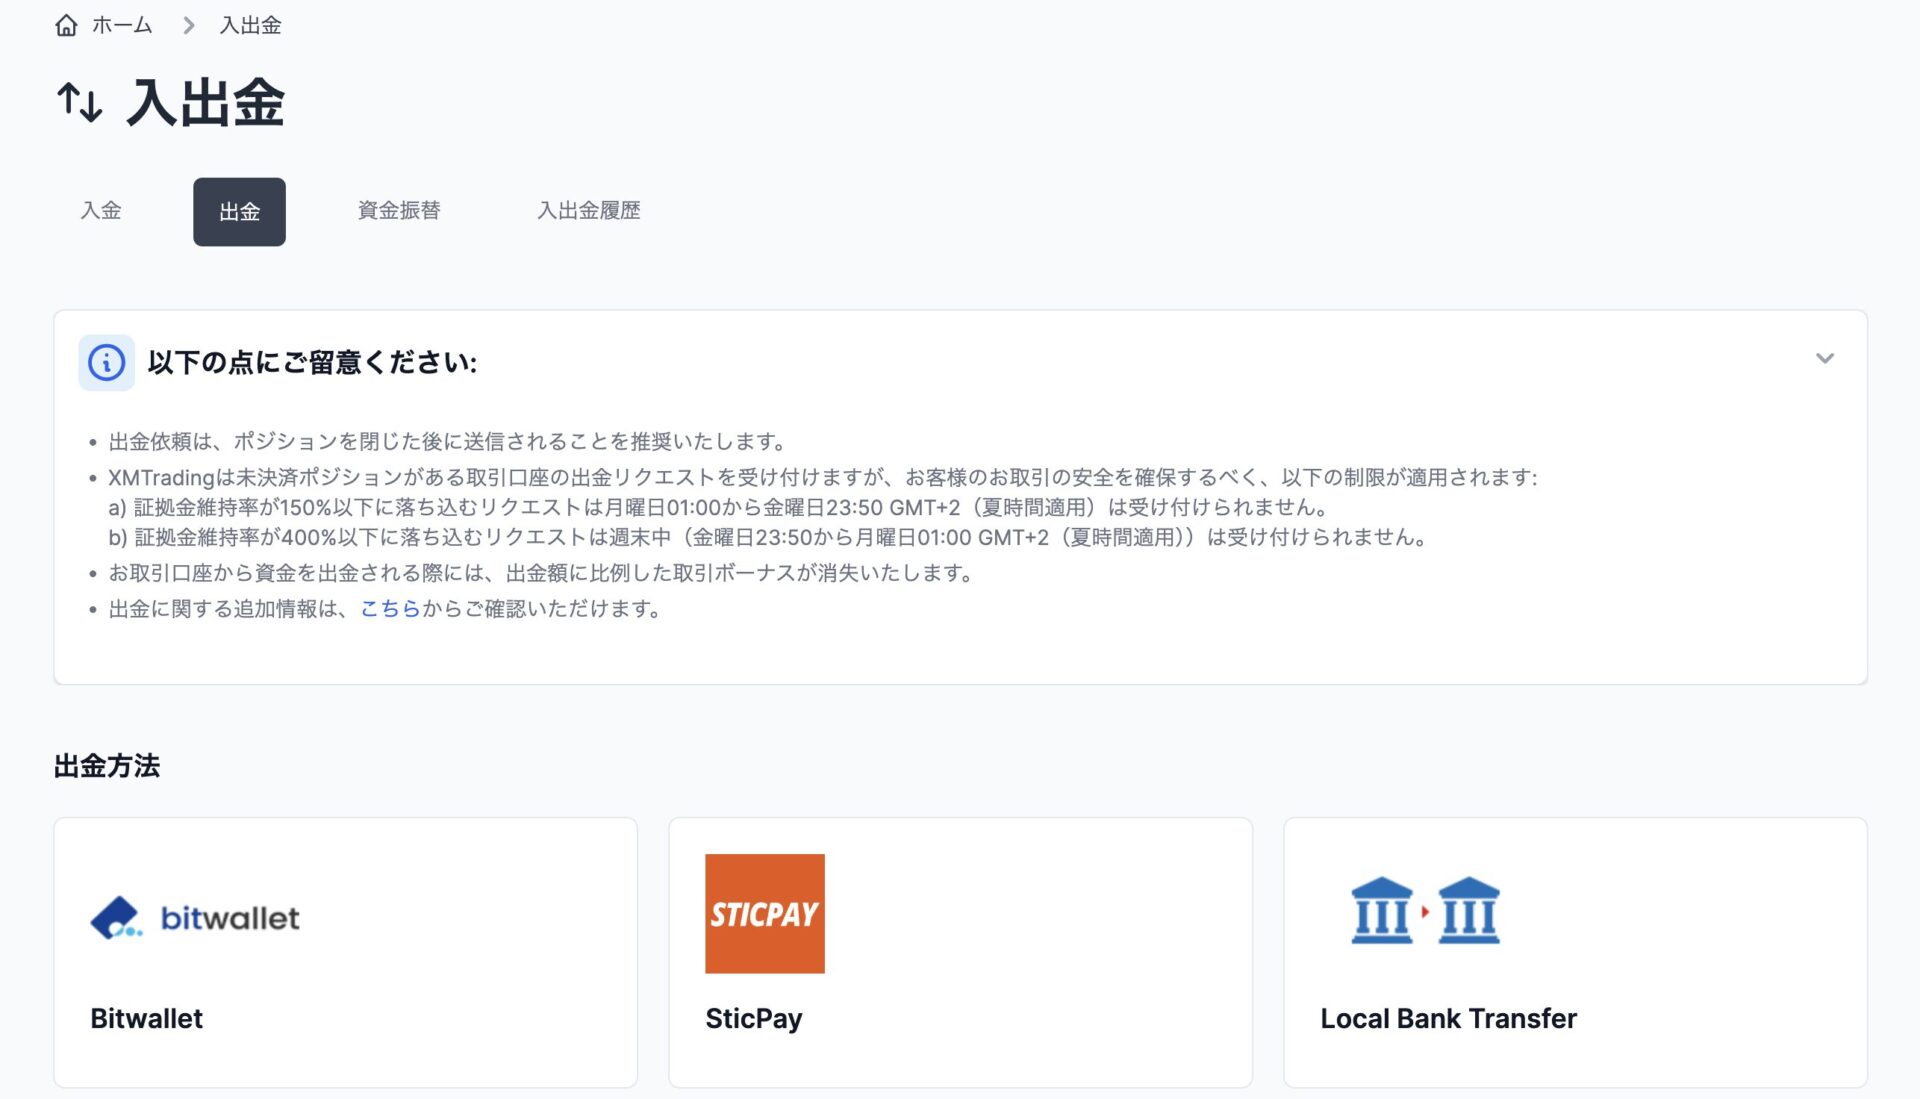
Task: Click the こちら link for withdrawal info
Action: click(390, 609)
